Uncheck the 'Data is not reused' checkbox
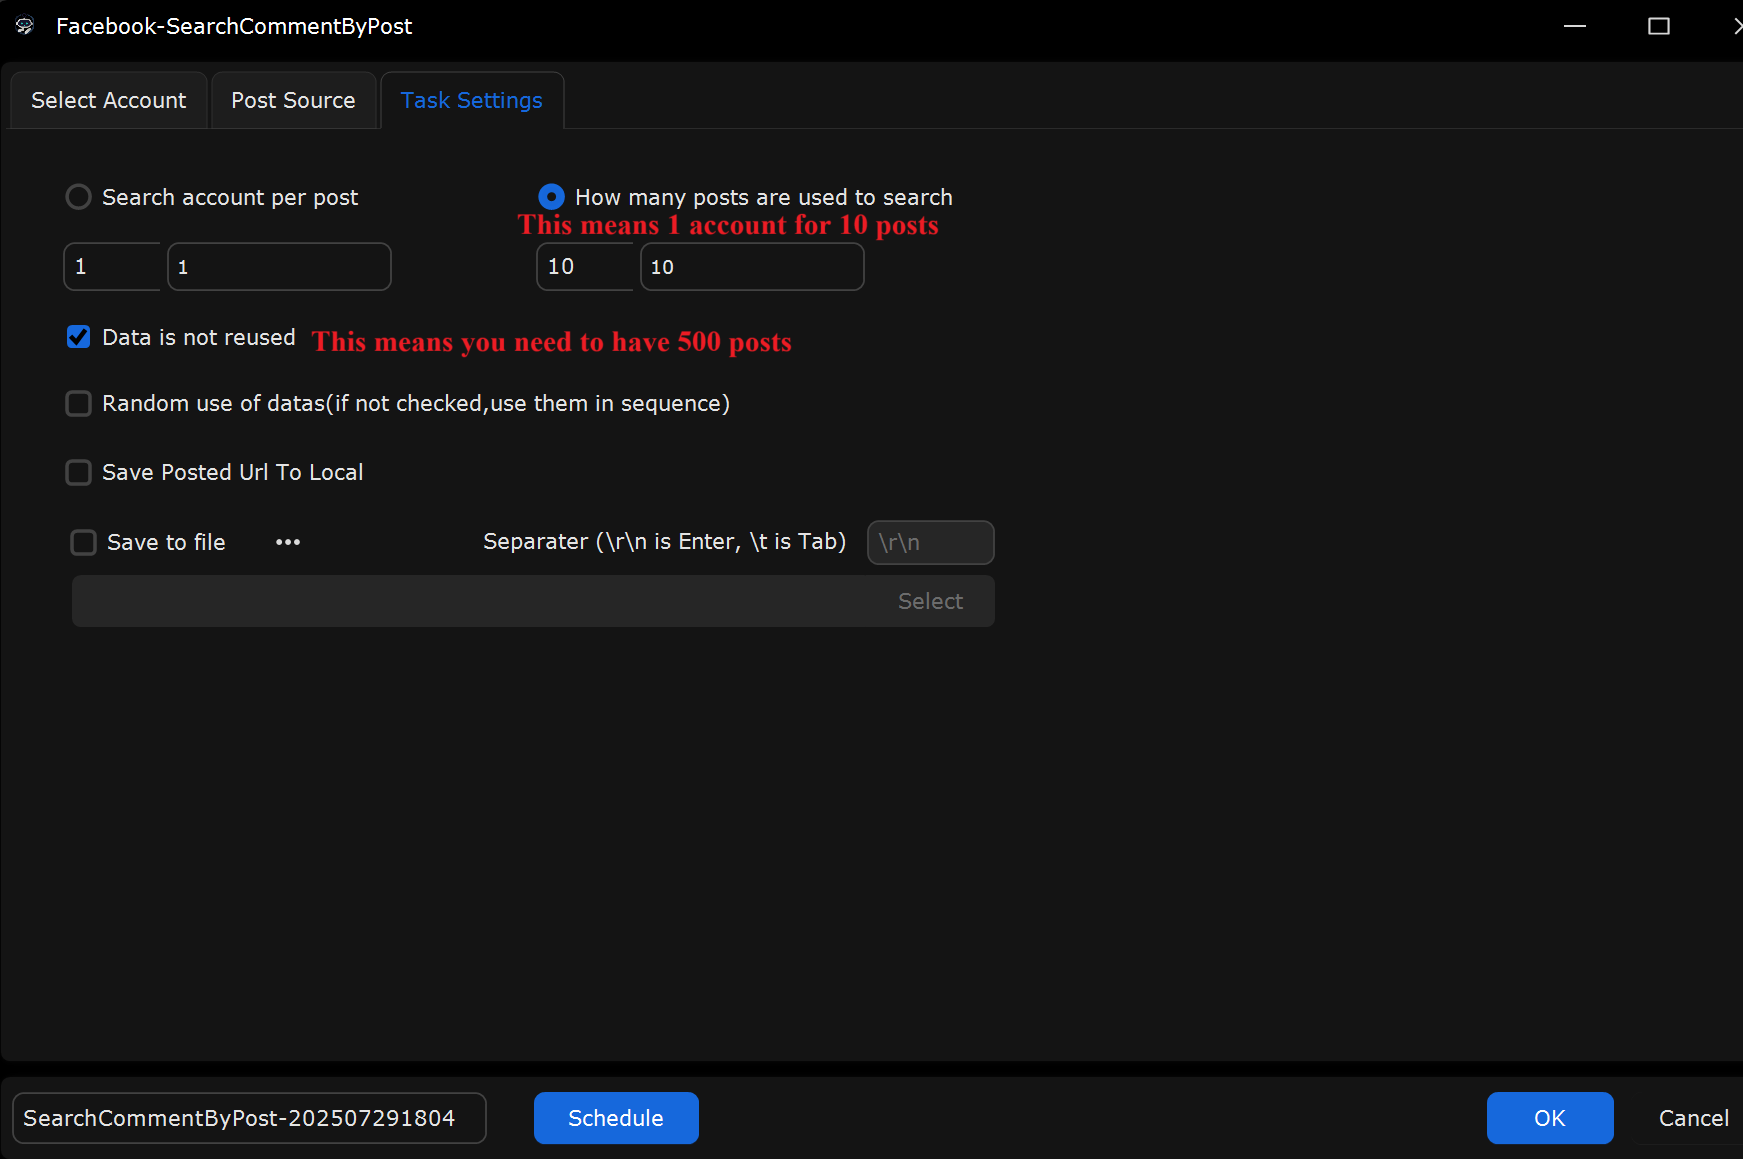This screenshot has width=1743, height=1159. tap(78, 337)
